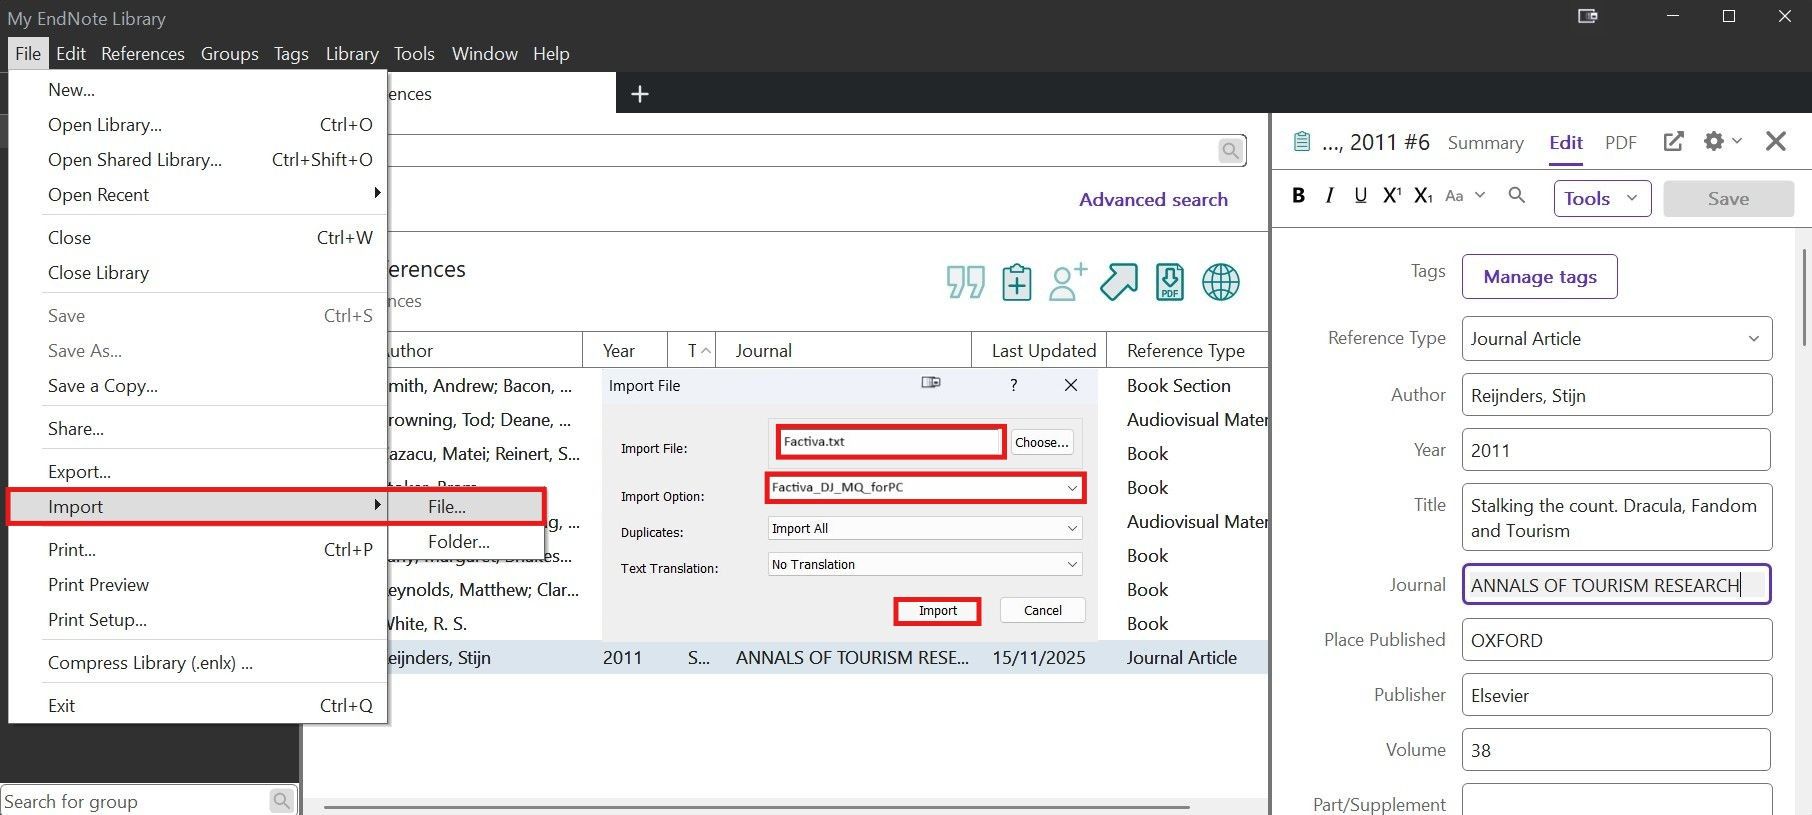Apply subscript formatting
This screenshot has height=815, width=1812.
point(1423,196)
